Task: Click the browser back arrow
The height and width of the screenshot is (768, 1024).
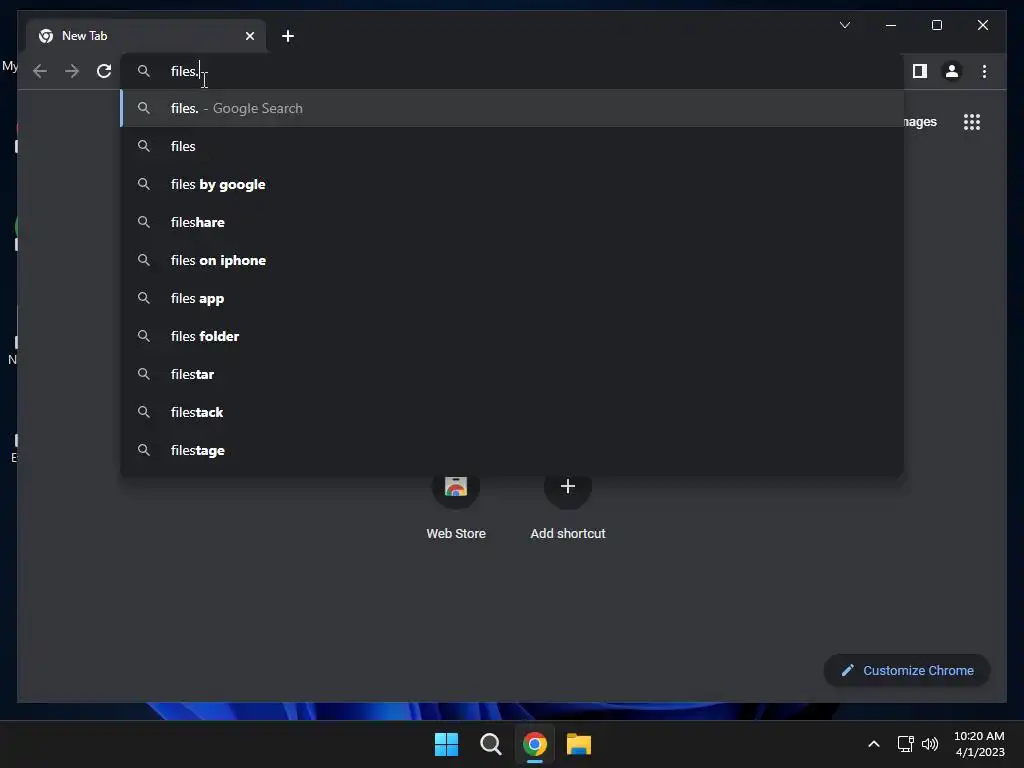Action: pos(40,71)
